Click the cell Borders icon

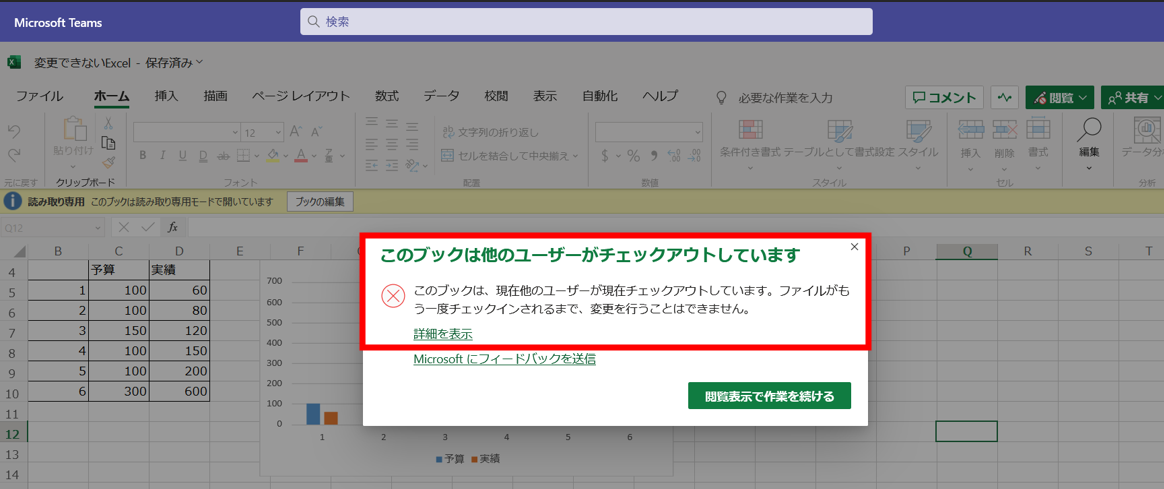pyautogui.click(x=243, y=156)
